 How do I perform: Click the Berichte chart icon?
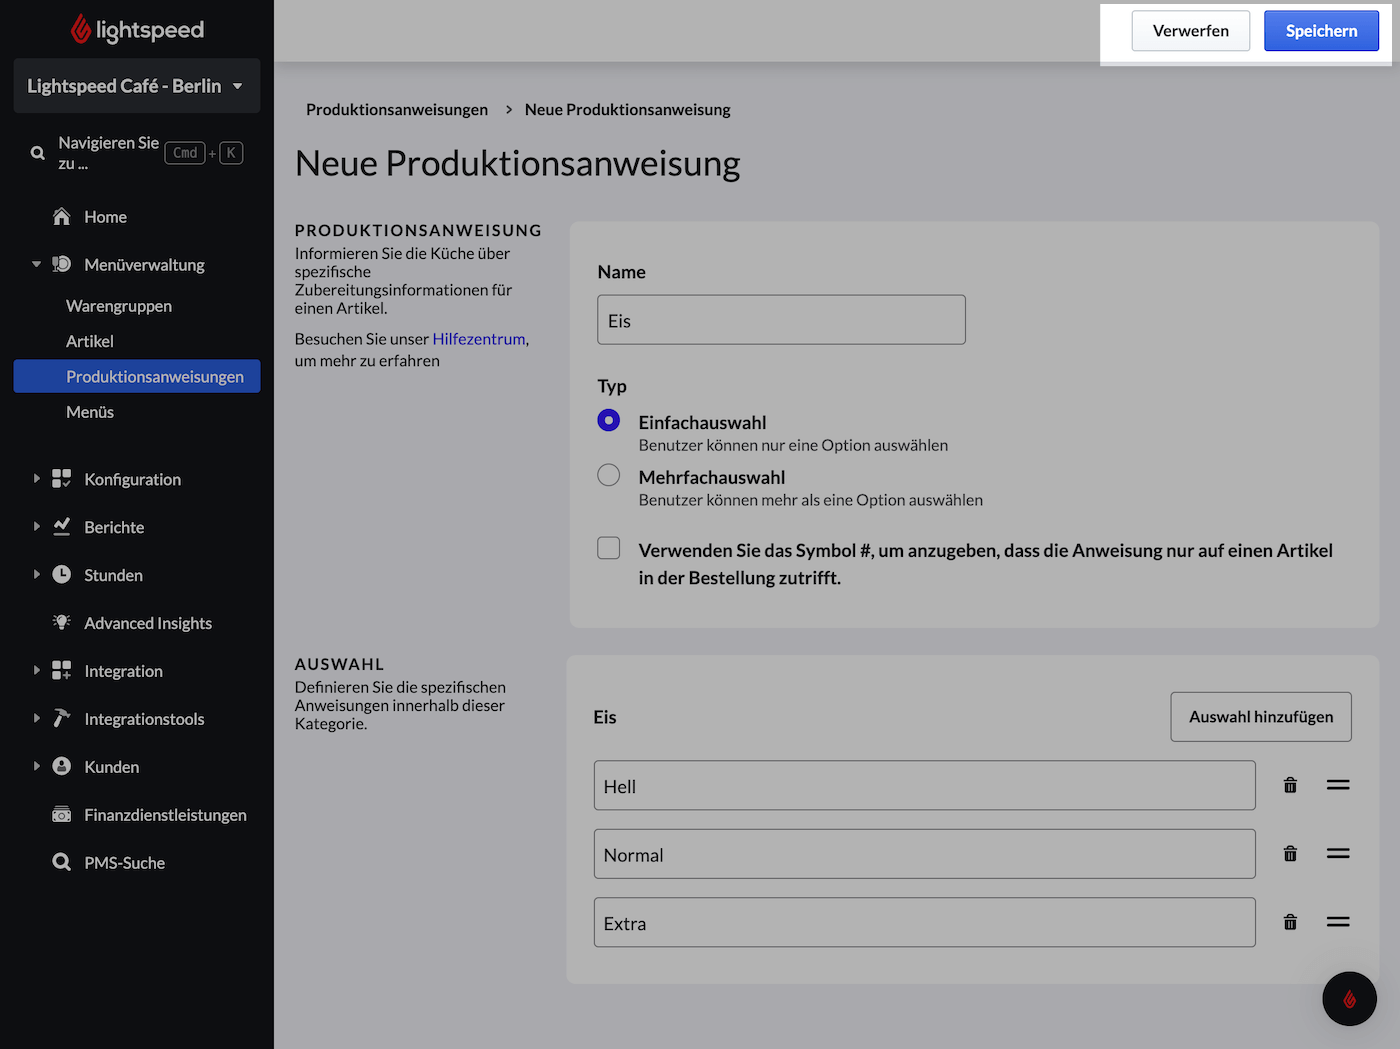coord(62,526)
